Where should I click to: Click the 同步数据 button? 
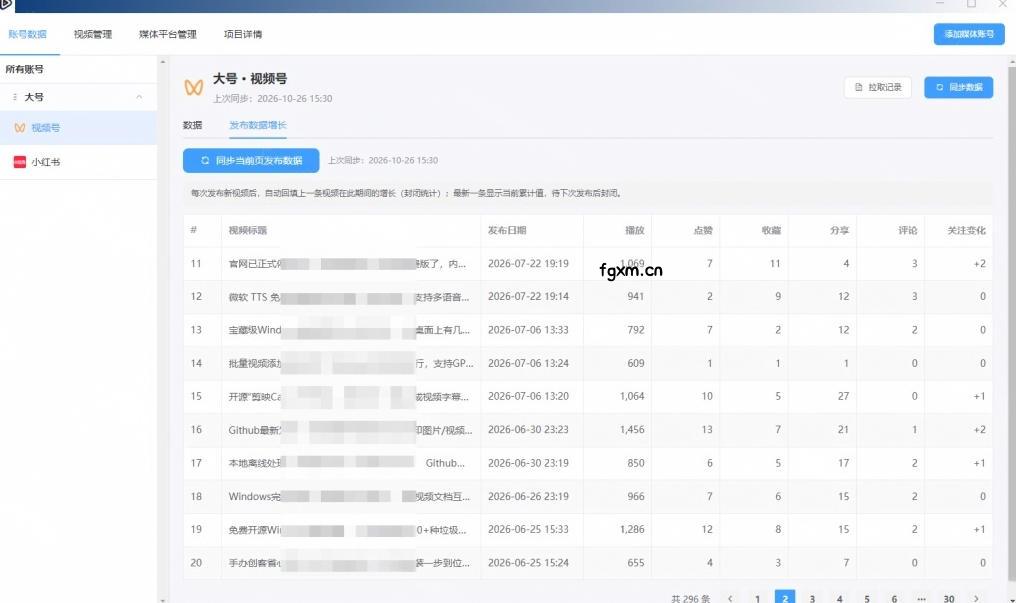[x=958, y=87]
